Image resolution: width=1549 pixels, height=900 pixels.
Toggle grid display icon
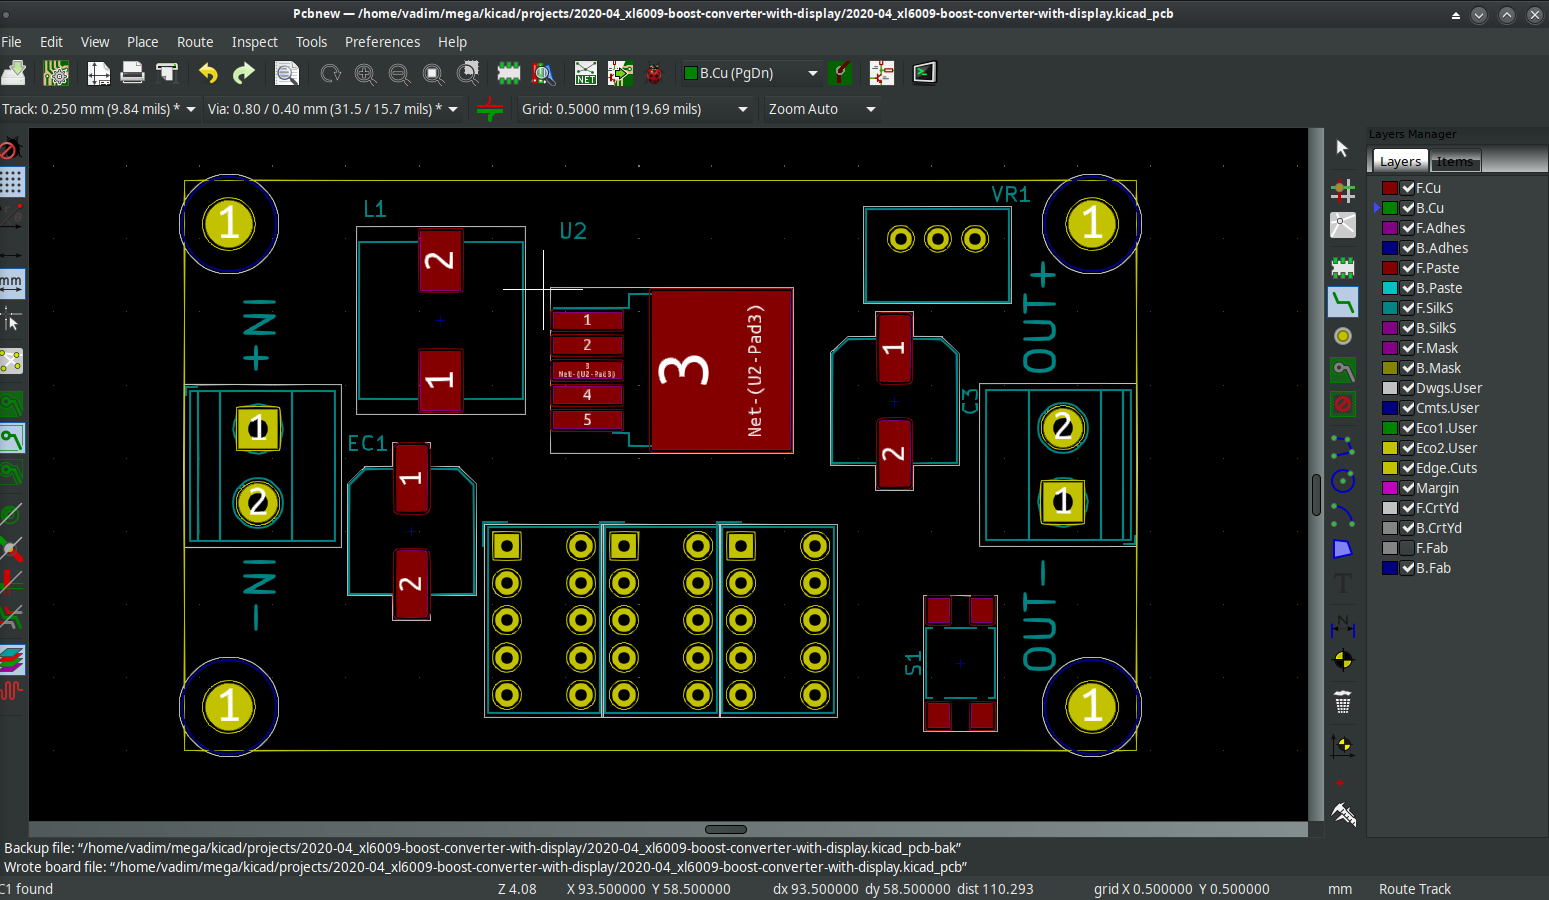point(11,182)
